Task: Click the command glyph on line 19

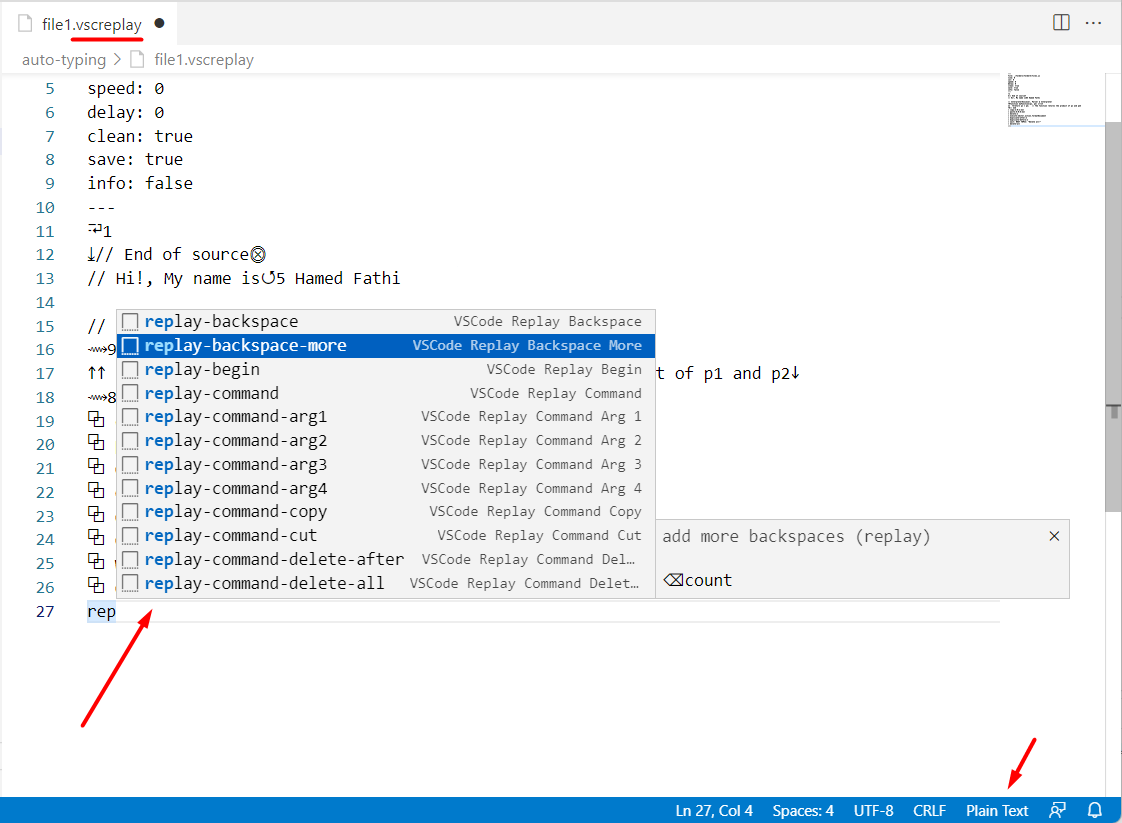Action: [x=96, y=419]
